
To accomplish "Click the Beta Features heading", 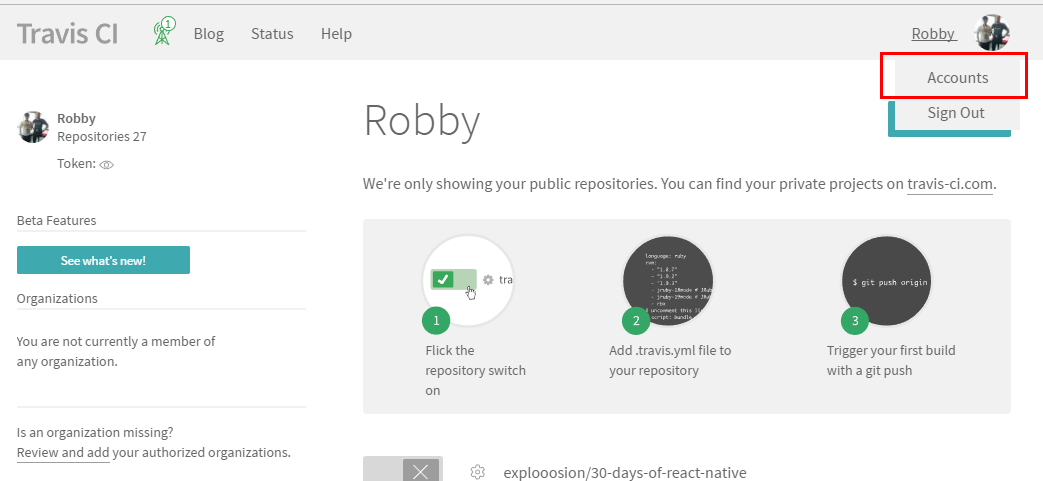I will [57, 220].
